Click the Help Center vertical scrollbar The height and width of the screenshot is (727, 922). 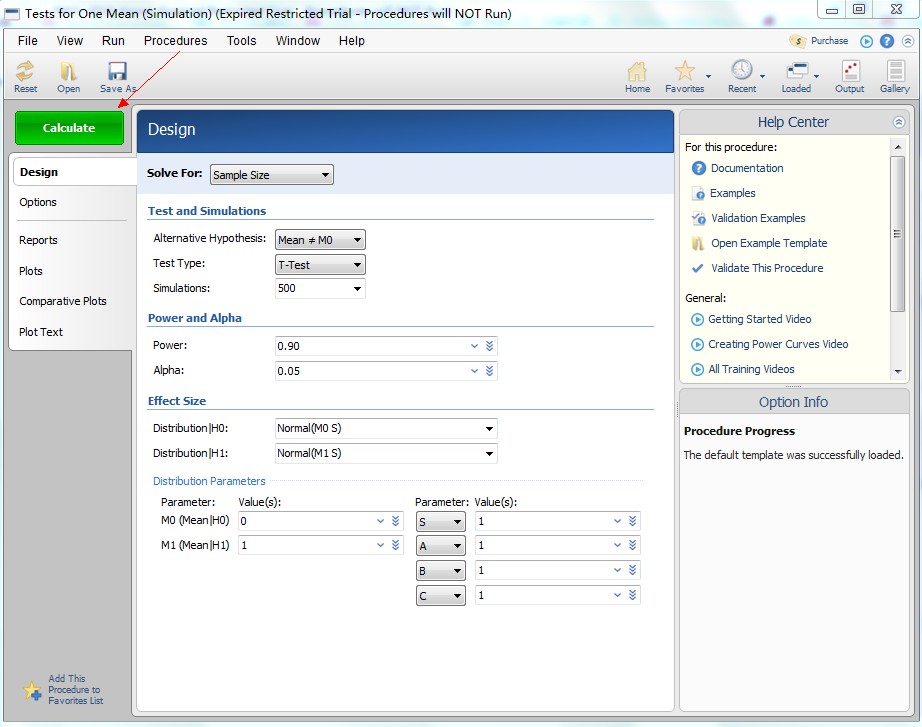point(897,233)
